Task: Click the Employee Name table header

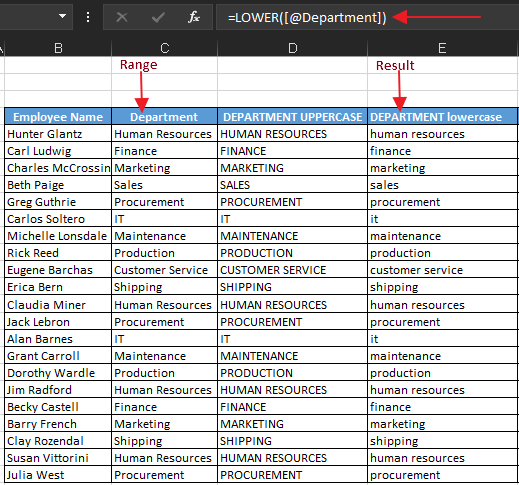Action: click(58, 117)
